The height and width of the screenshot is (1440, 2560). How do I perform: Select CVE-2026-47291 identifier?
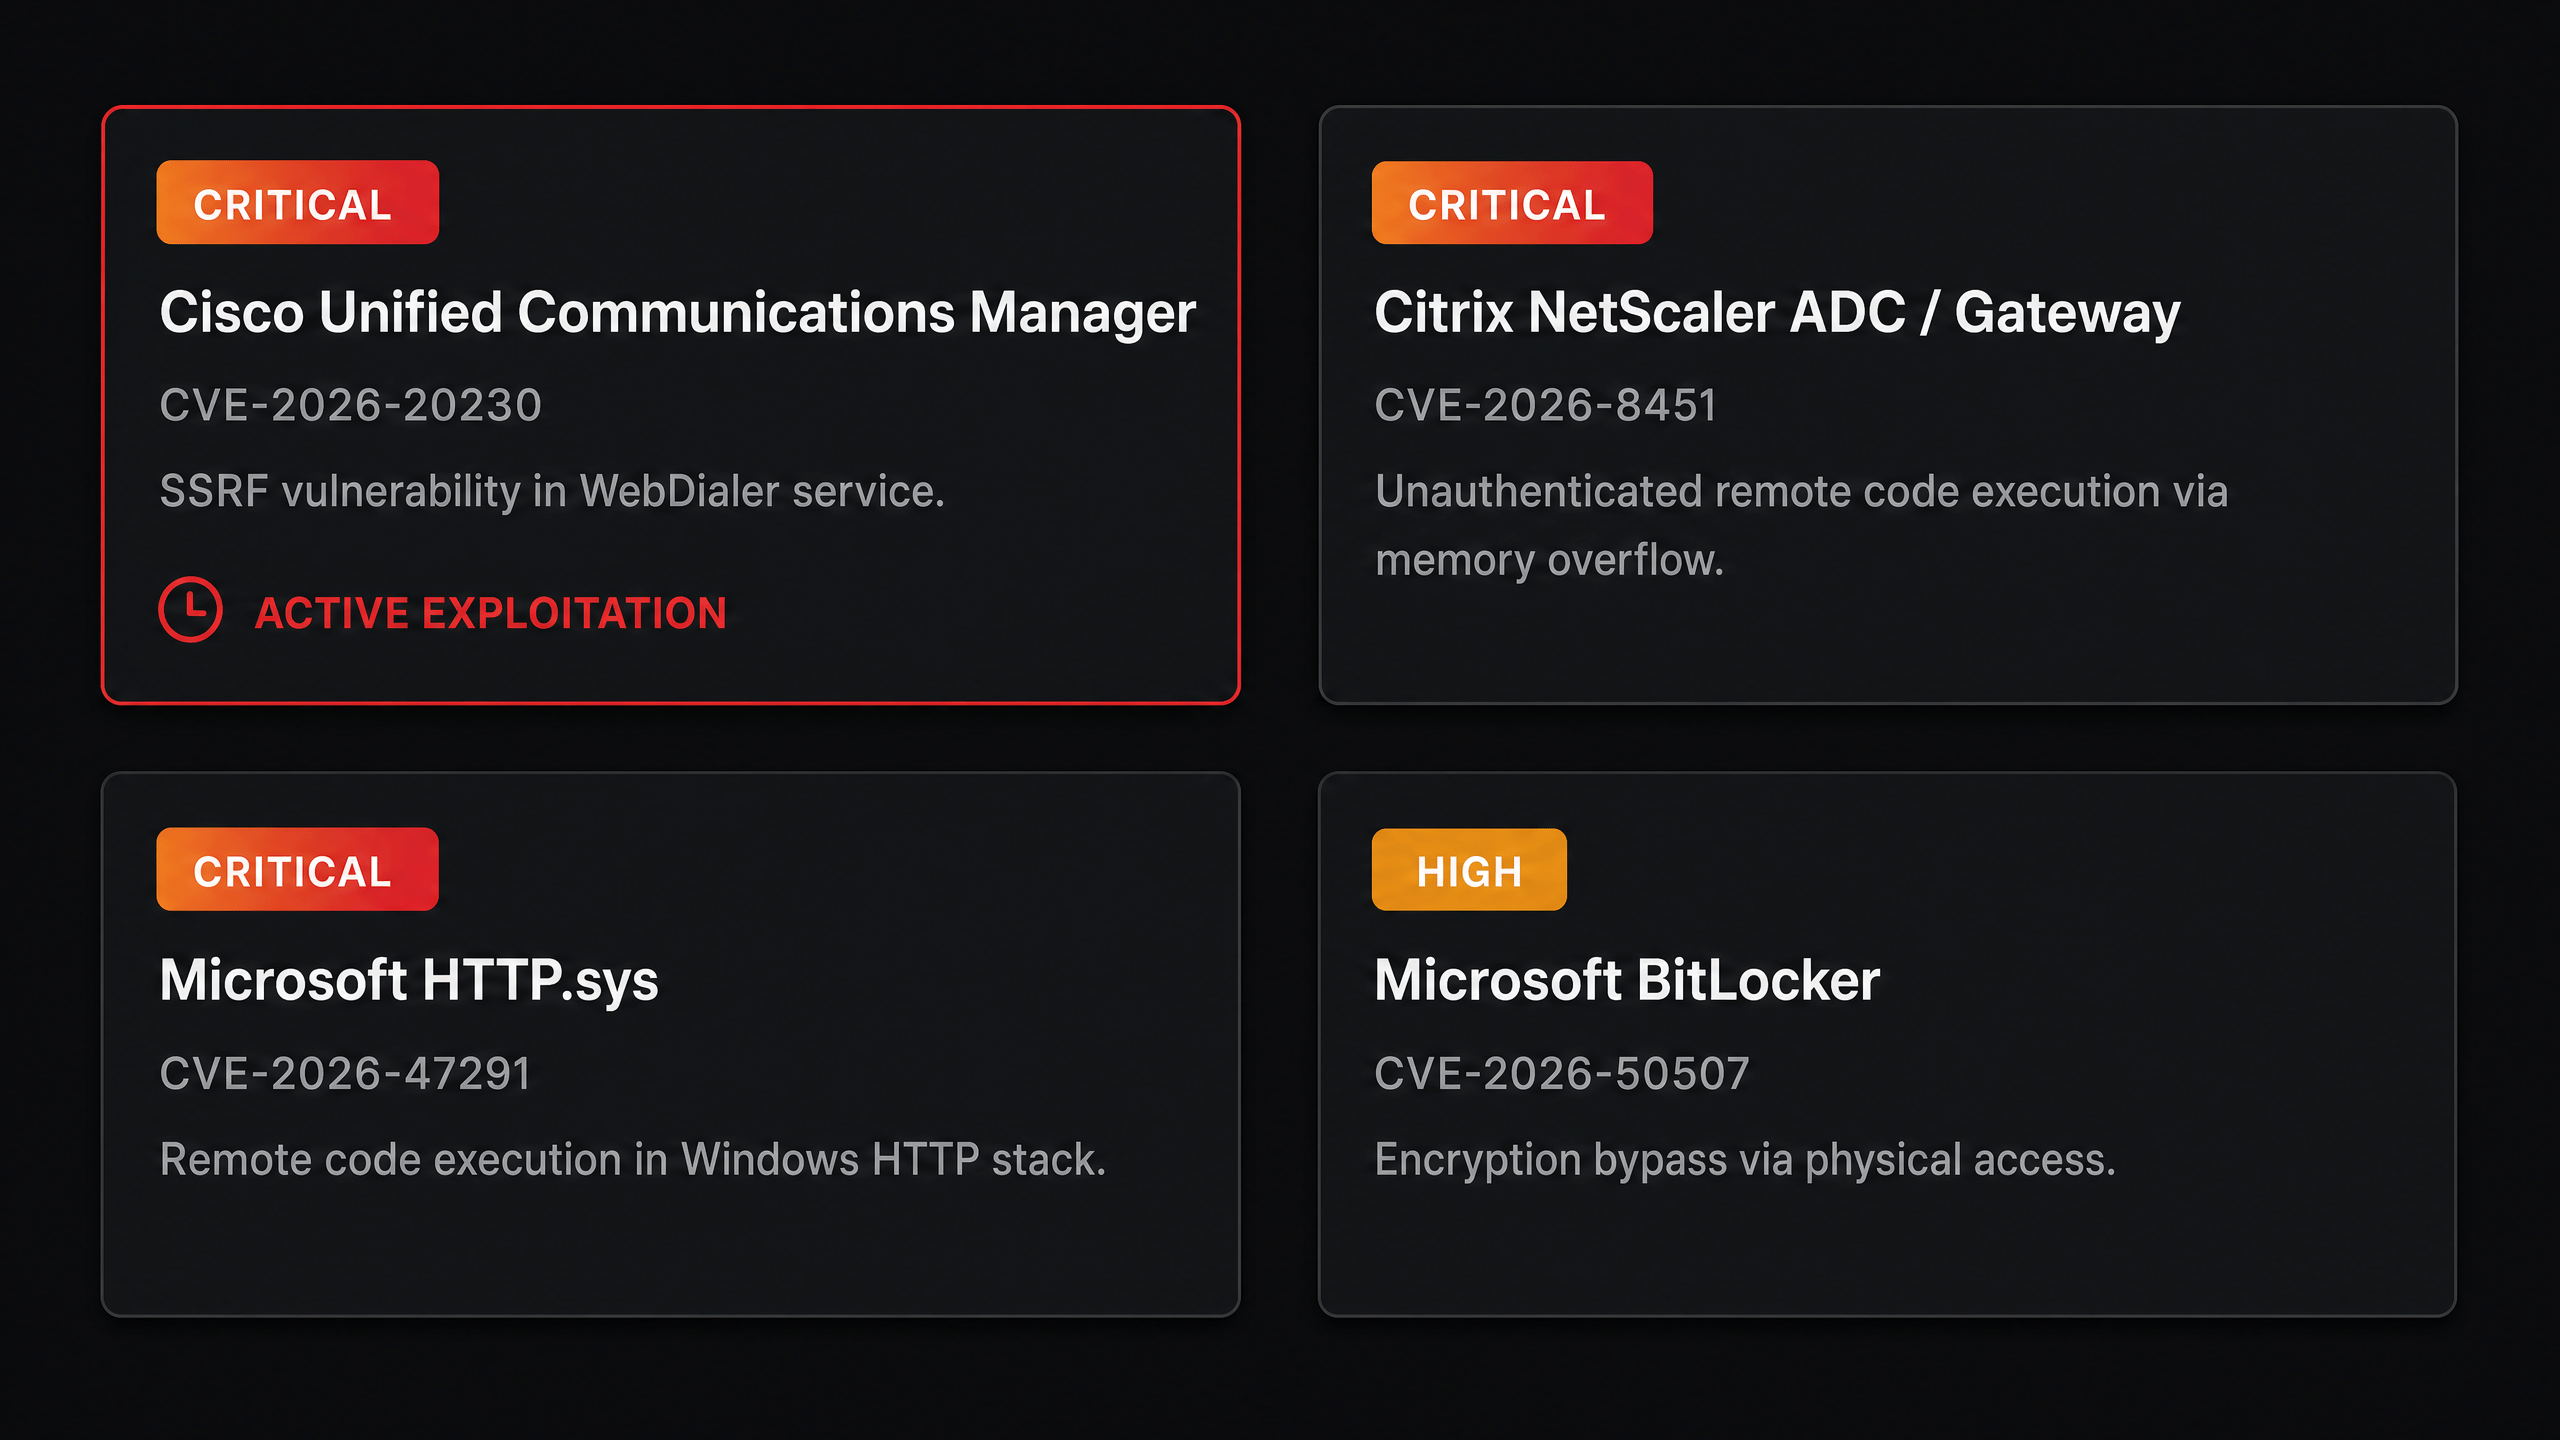(345, 1074)
